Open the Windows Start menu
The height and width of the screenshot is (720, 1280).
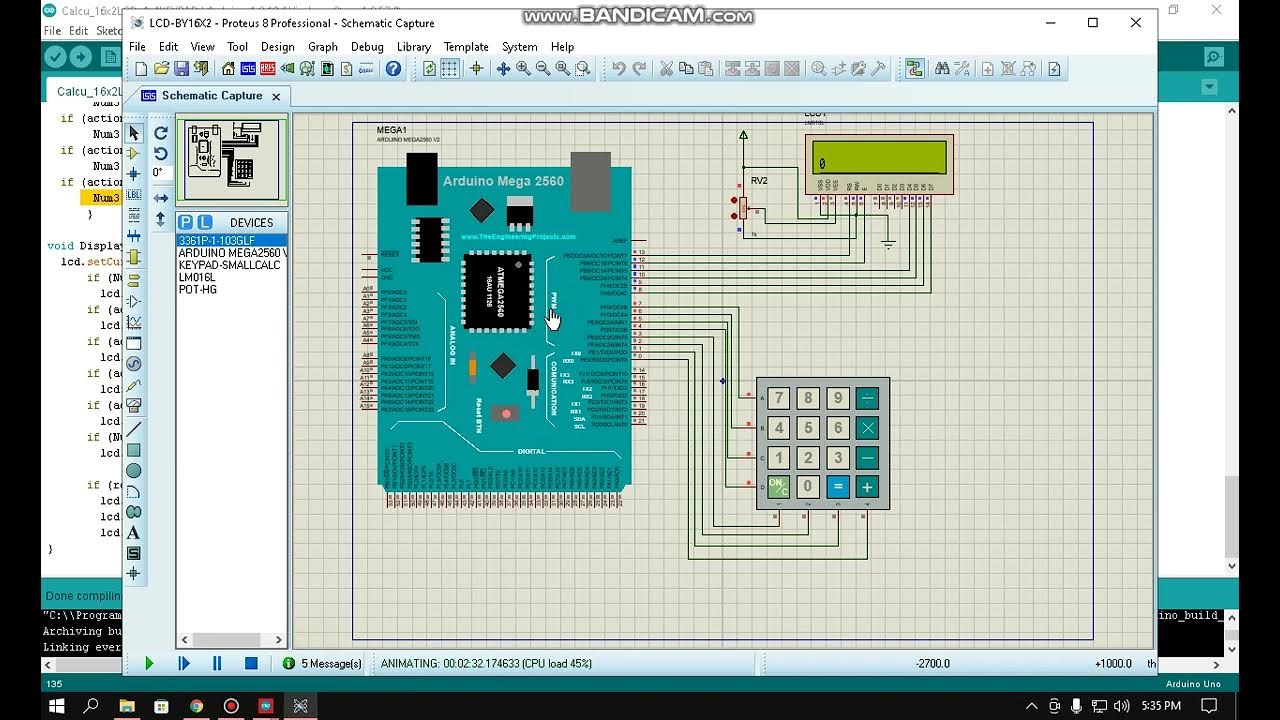pos(57,706)
